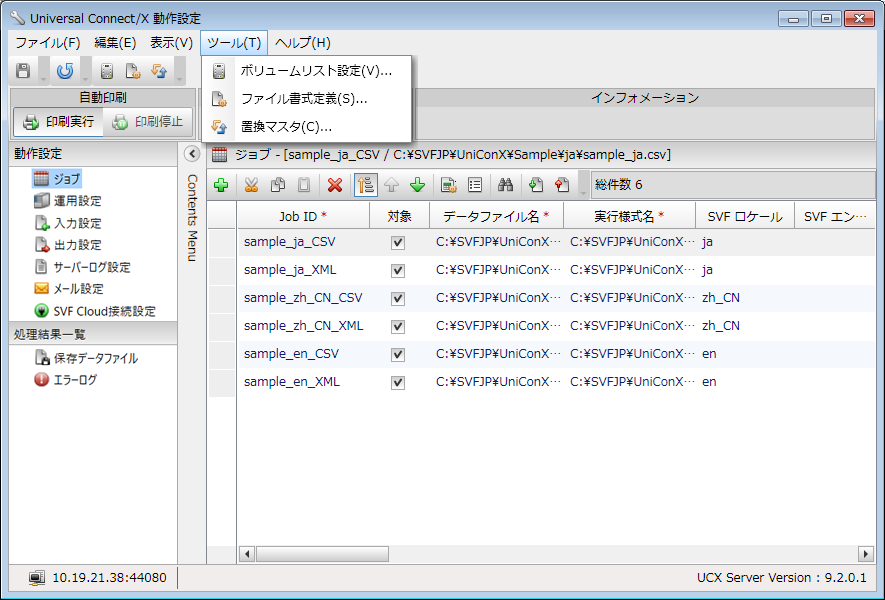
Task: Open サーバーログ設定 in the sidebar
Action: click(x=82, y=267)
